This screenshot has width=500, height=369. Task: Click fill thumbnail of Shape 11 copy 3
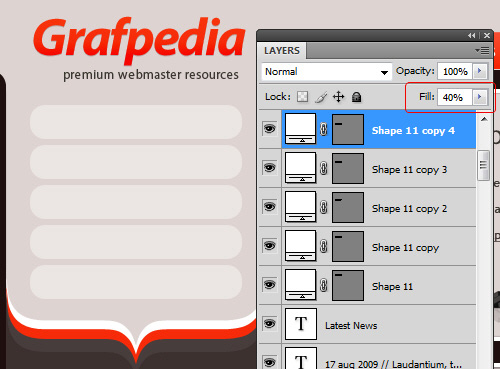click(x=300, y=168)
